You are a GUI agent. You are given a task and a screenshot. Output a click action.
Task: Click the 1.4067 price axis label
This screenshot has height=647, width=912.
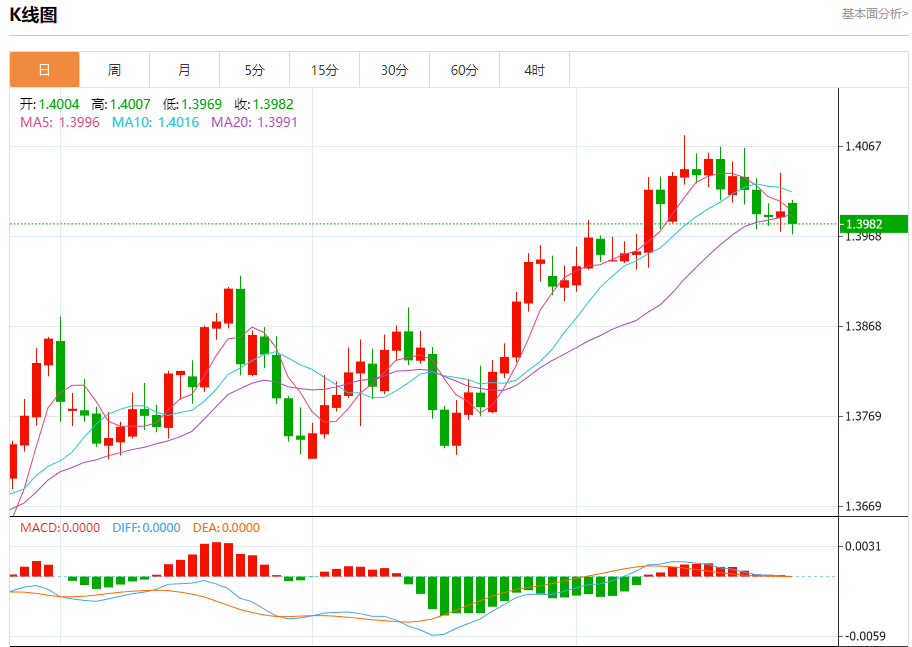[x=863, y=146]
